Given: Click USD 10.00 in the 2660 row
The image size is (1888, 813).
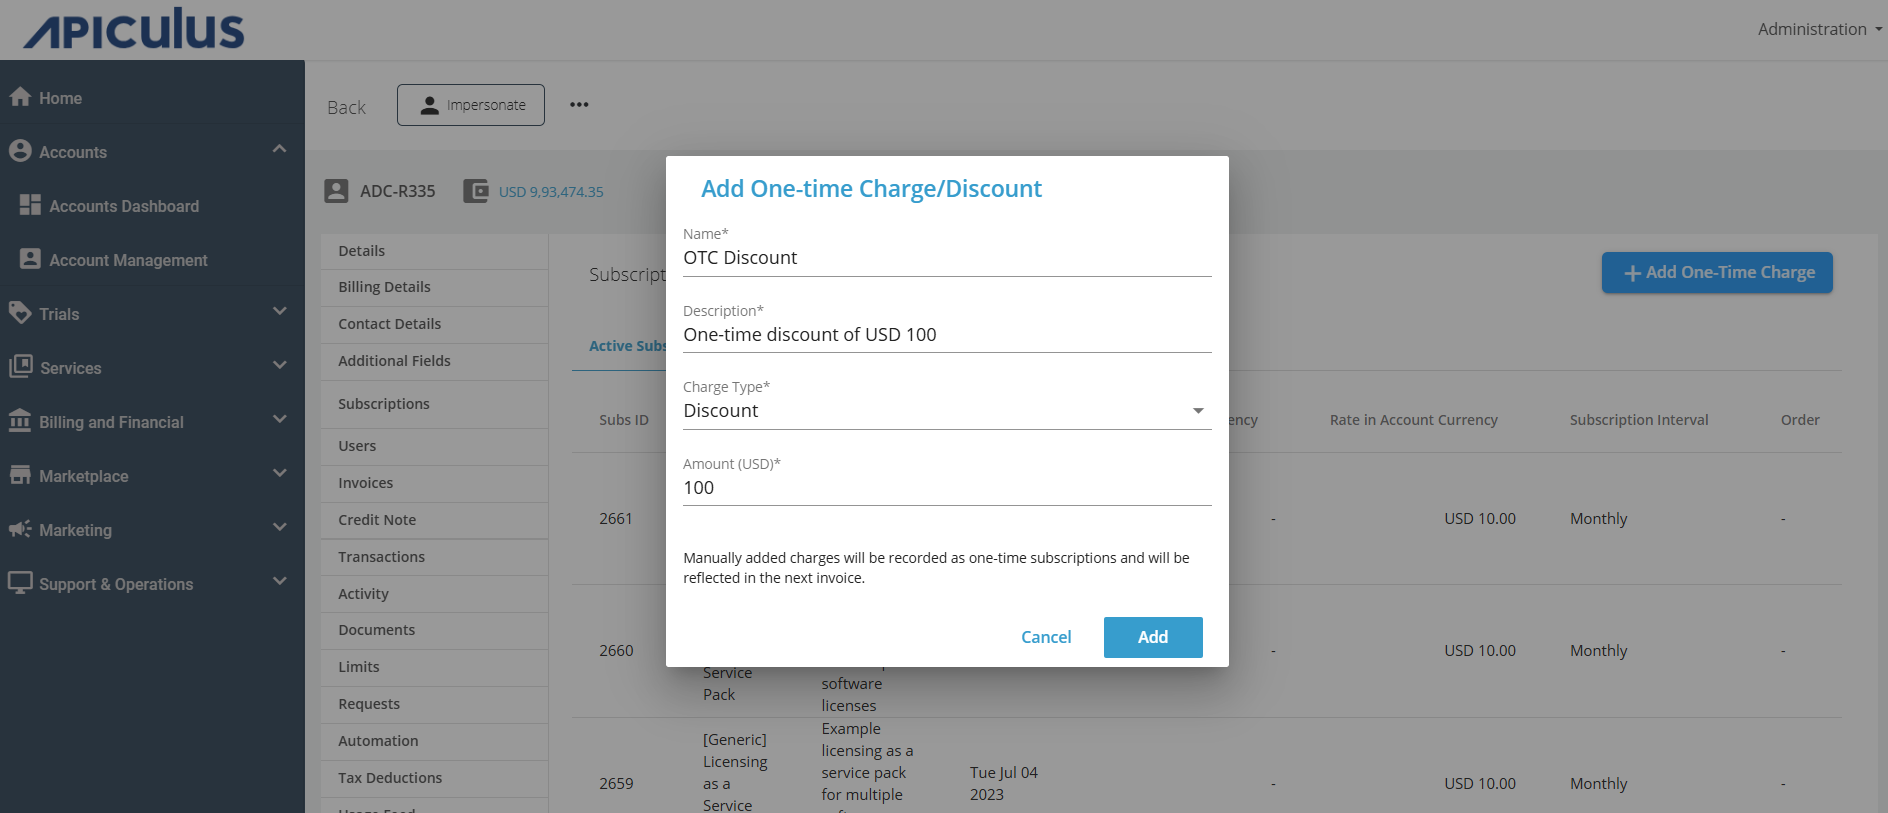Looking at the screenshot, I should 1480,650.
